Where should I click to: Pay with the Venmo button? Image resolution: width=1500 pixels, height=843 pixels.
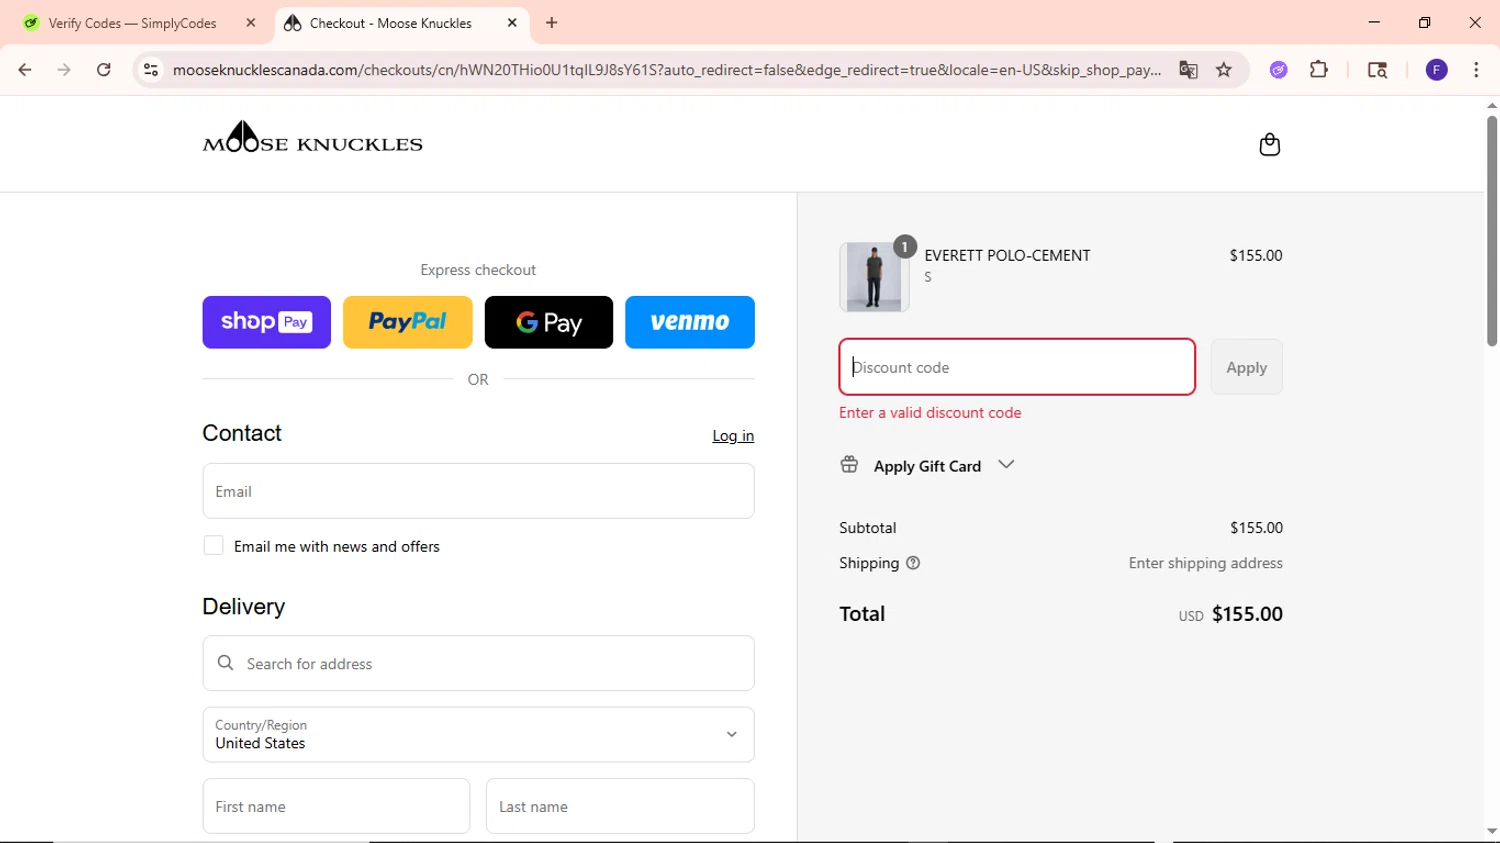pyautogui.click(x=690, y=322)
